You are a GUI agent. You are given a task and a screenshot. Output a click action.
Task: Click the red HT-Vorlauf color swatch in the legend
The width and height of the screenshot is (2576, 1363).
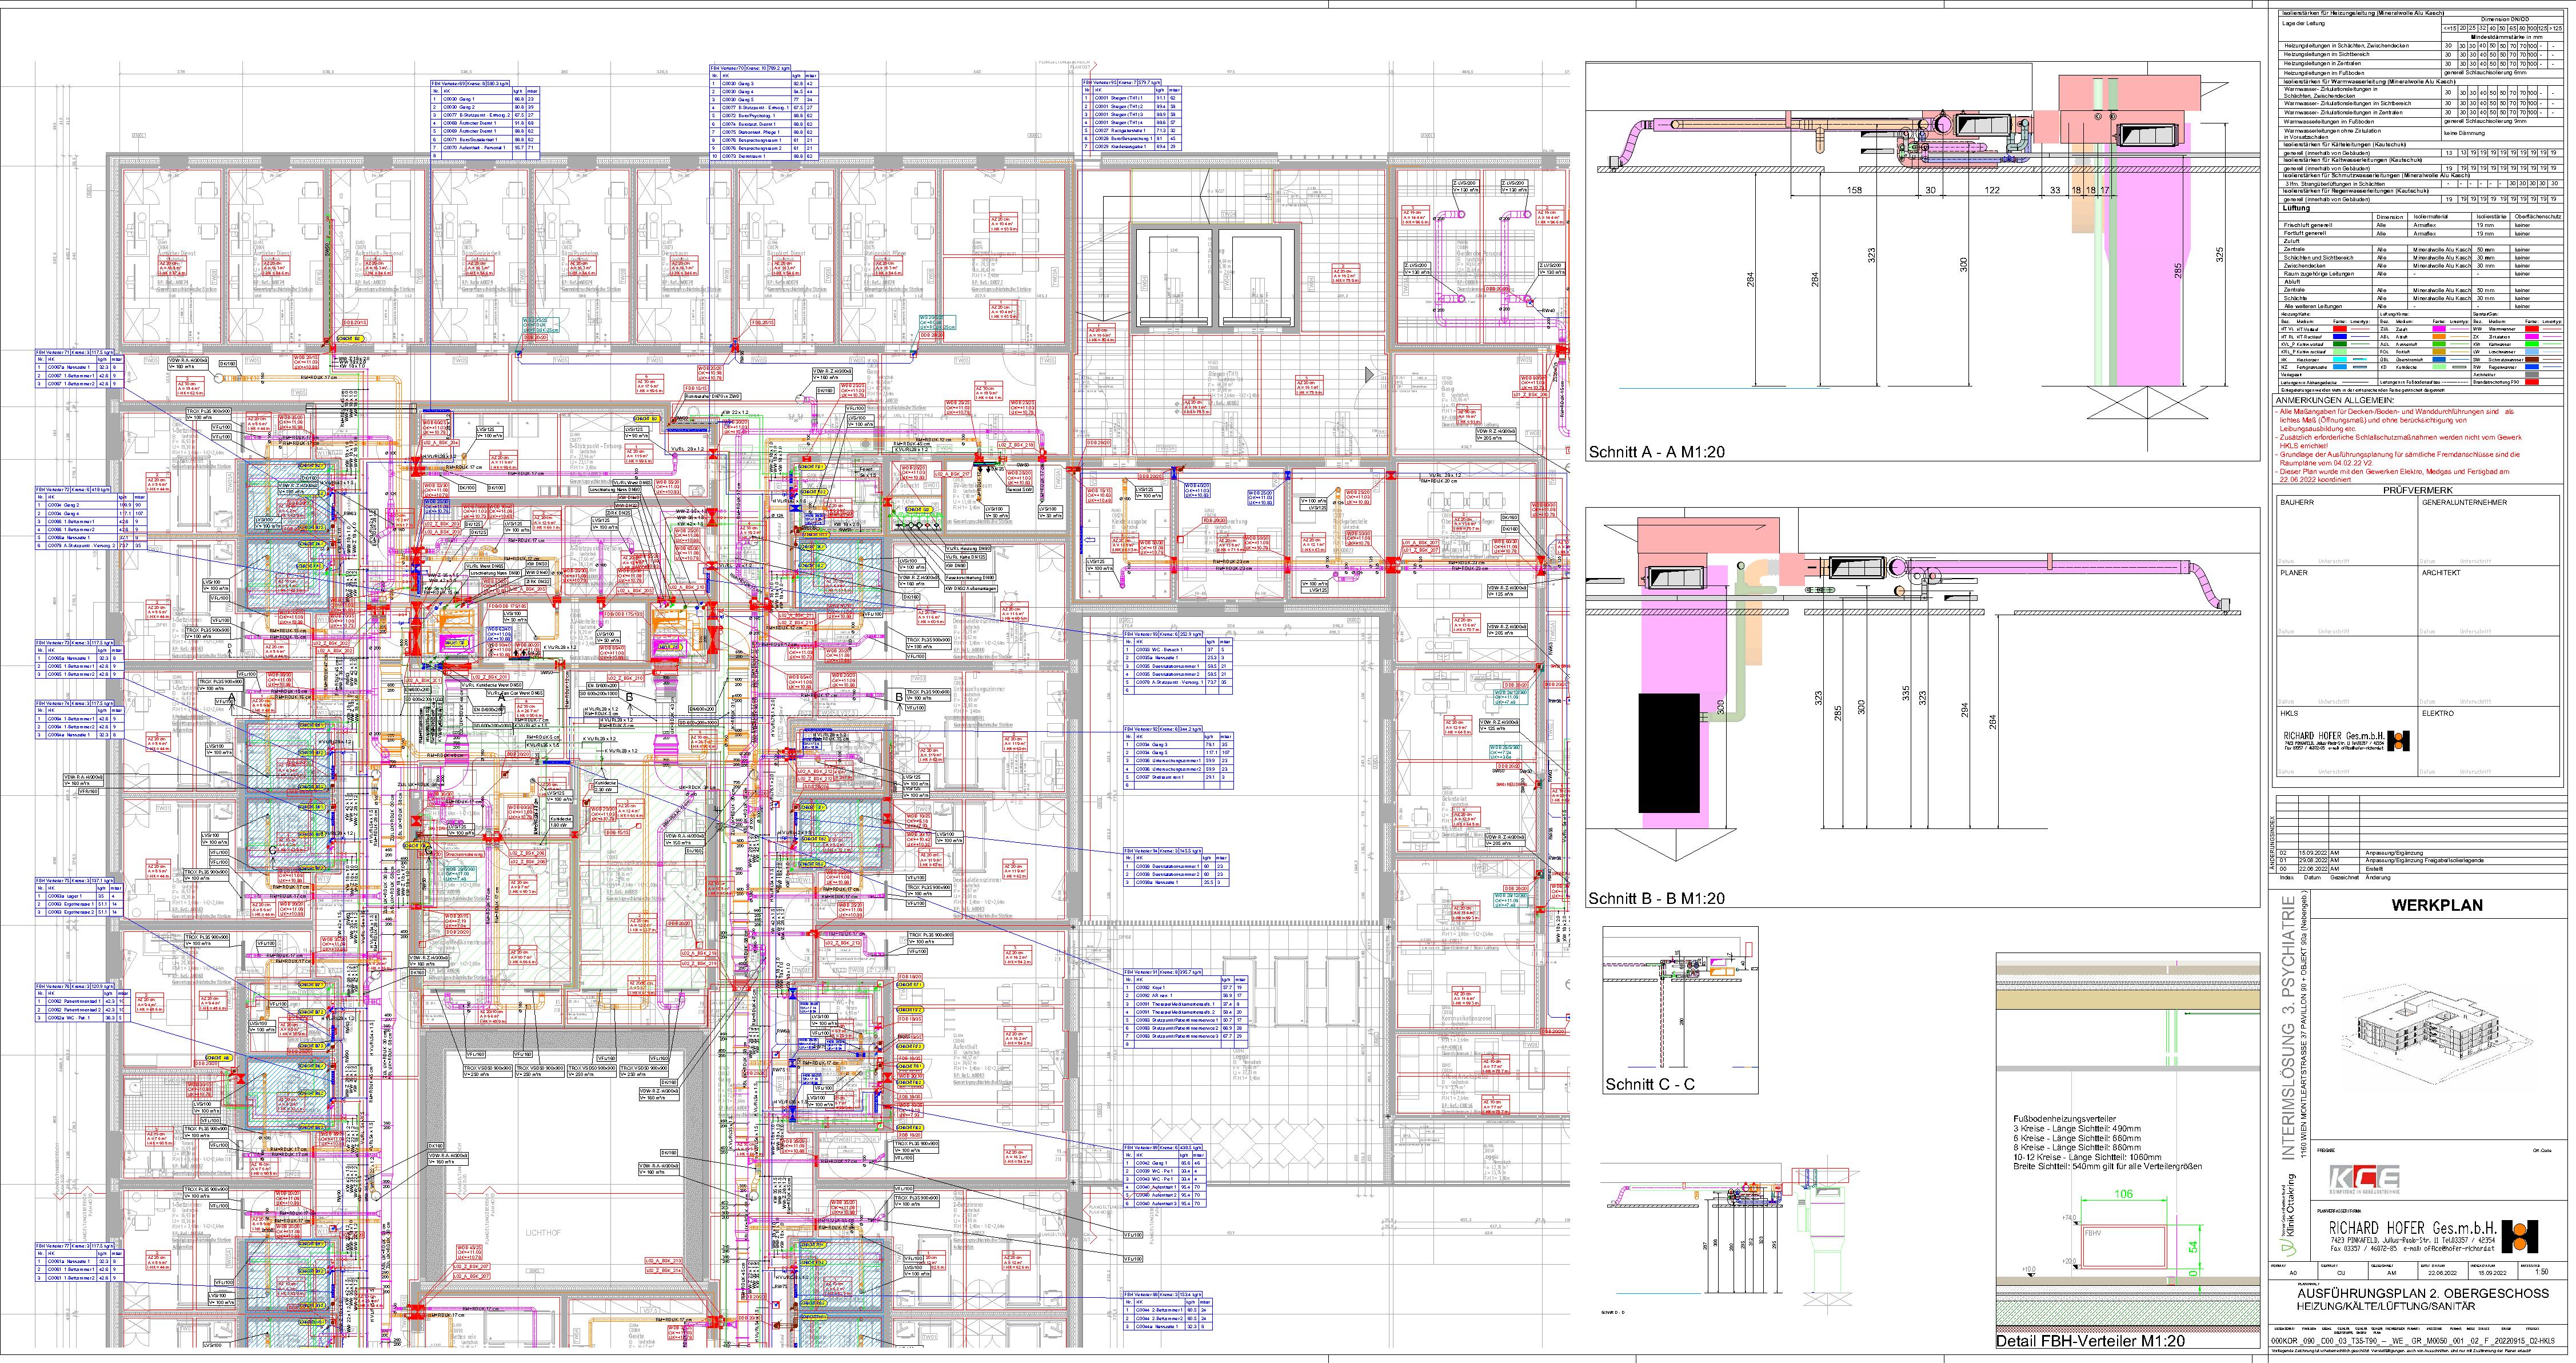pos(2340,329)
